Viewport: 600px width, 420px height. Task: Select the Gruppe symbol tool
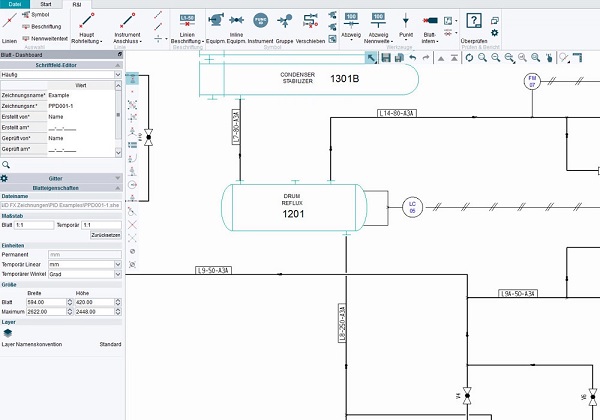(284, 28)
